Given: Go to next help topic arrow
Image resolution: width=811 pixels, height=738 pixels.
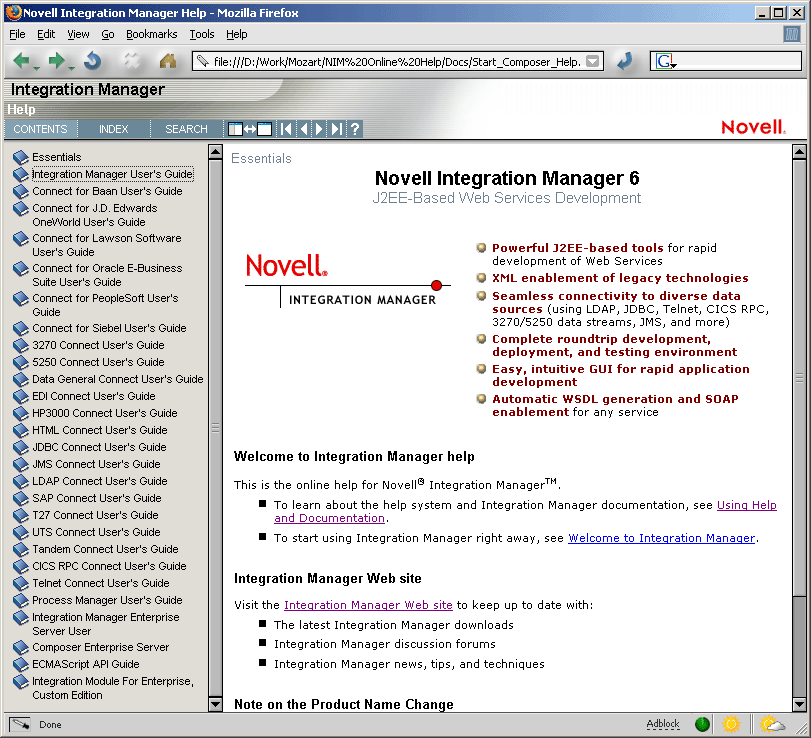Looking at the screenshot, I should [319, 129].
